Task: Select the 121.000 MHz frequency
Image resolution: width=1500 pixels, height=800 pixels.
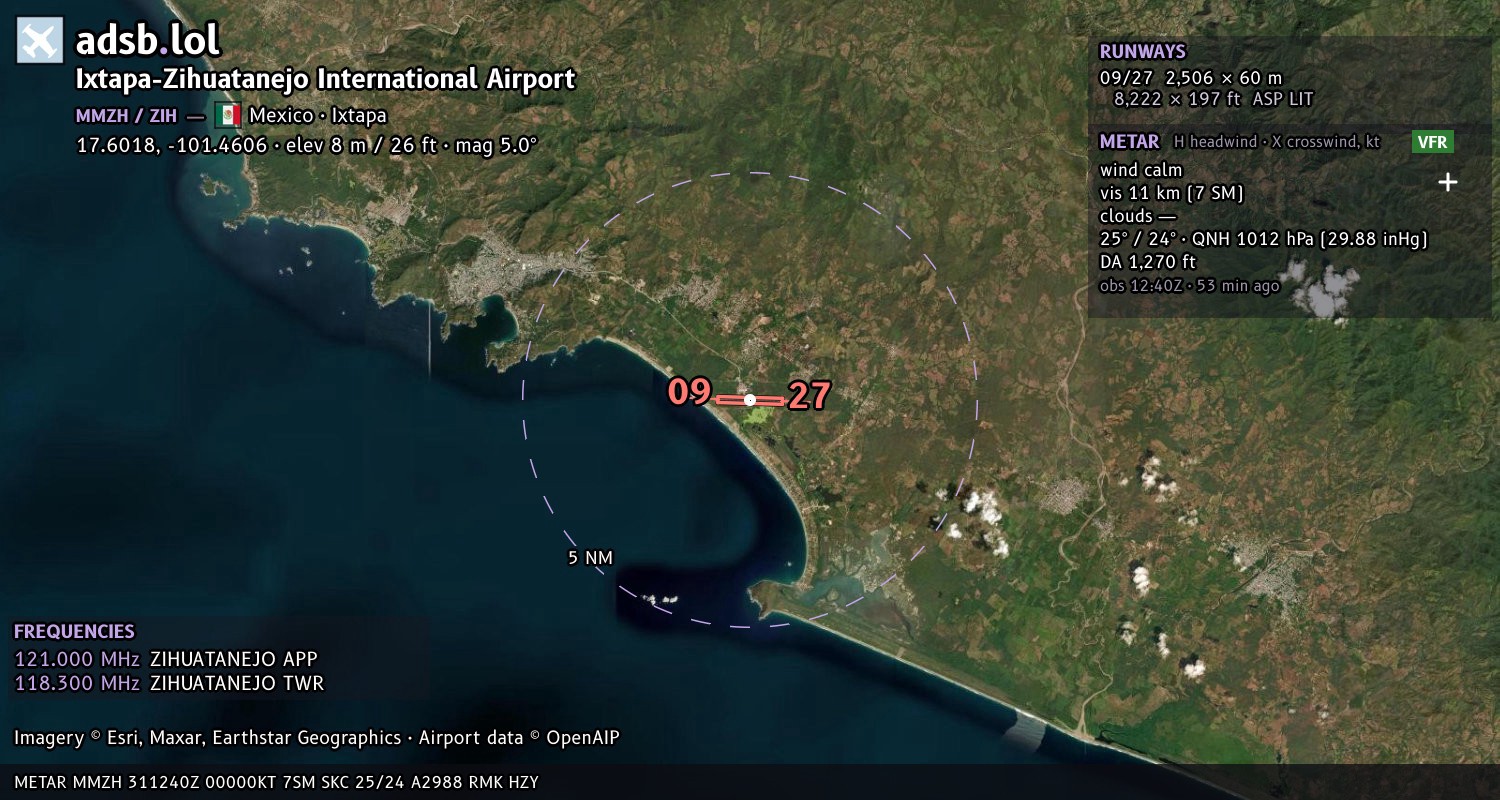Action: pyautogui.click(x=77, y=659)
